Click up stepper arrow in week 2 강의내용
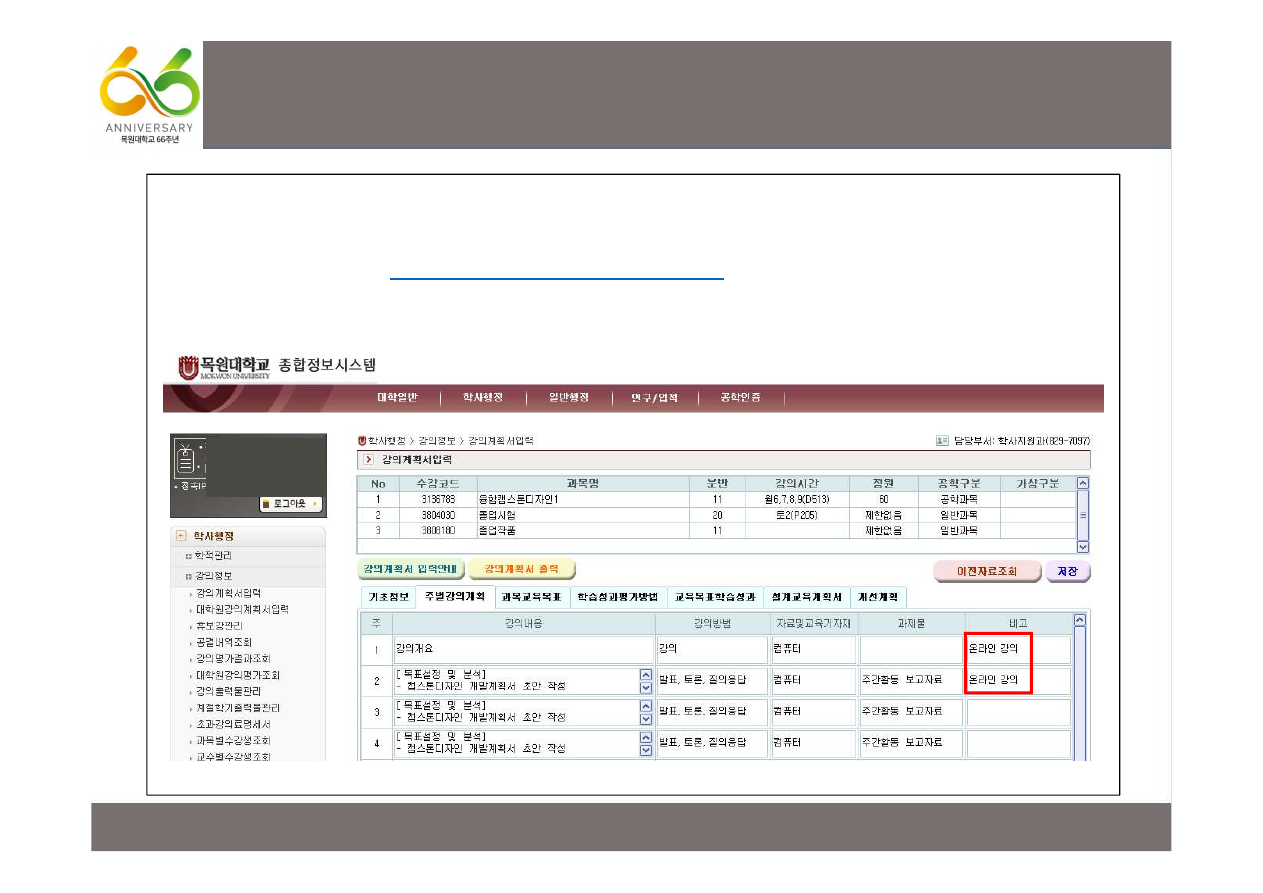 645,675
